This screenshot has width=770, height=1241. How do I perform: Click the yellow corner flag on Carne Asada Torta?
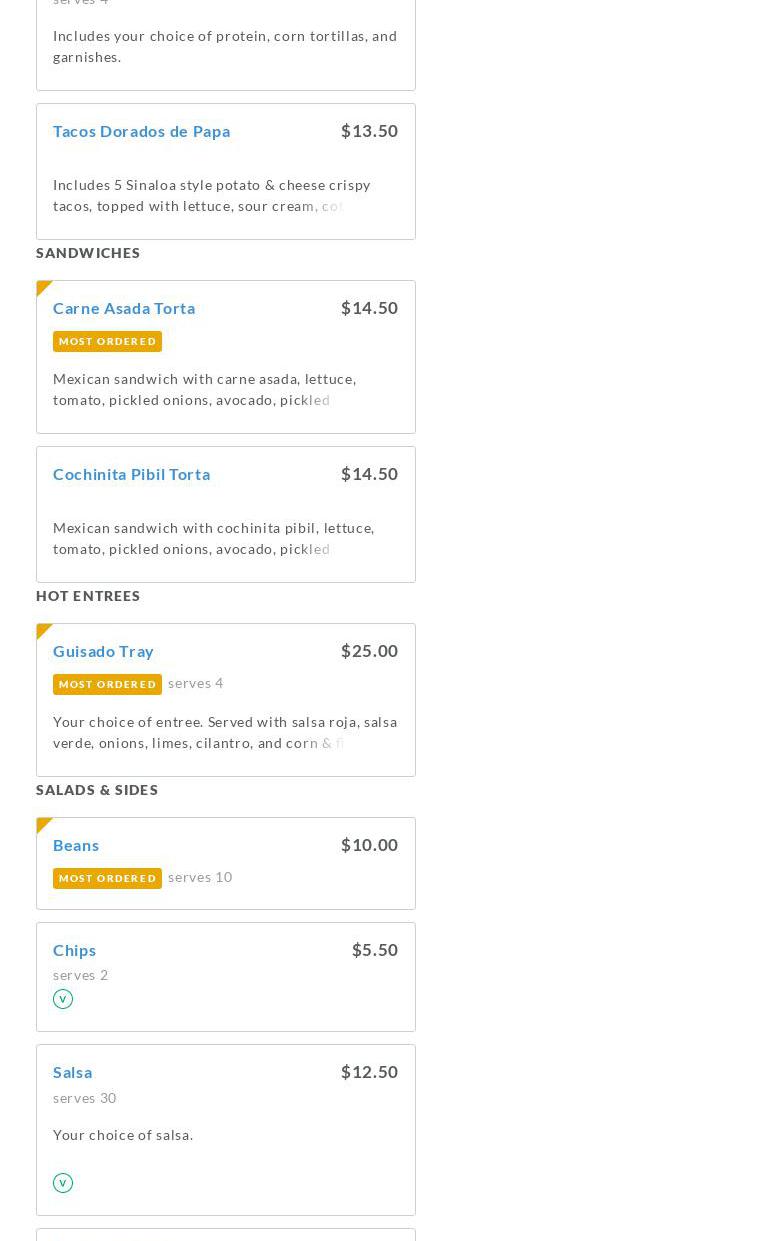[43, 288]
